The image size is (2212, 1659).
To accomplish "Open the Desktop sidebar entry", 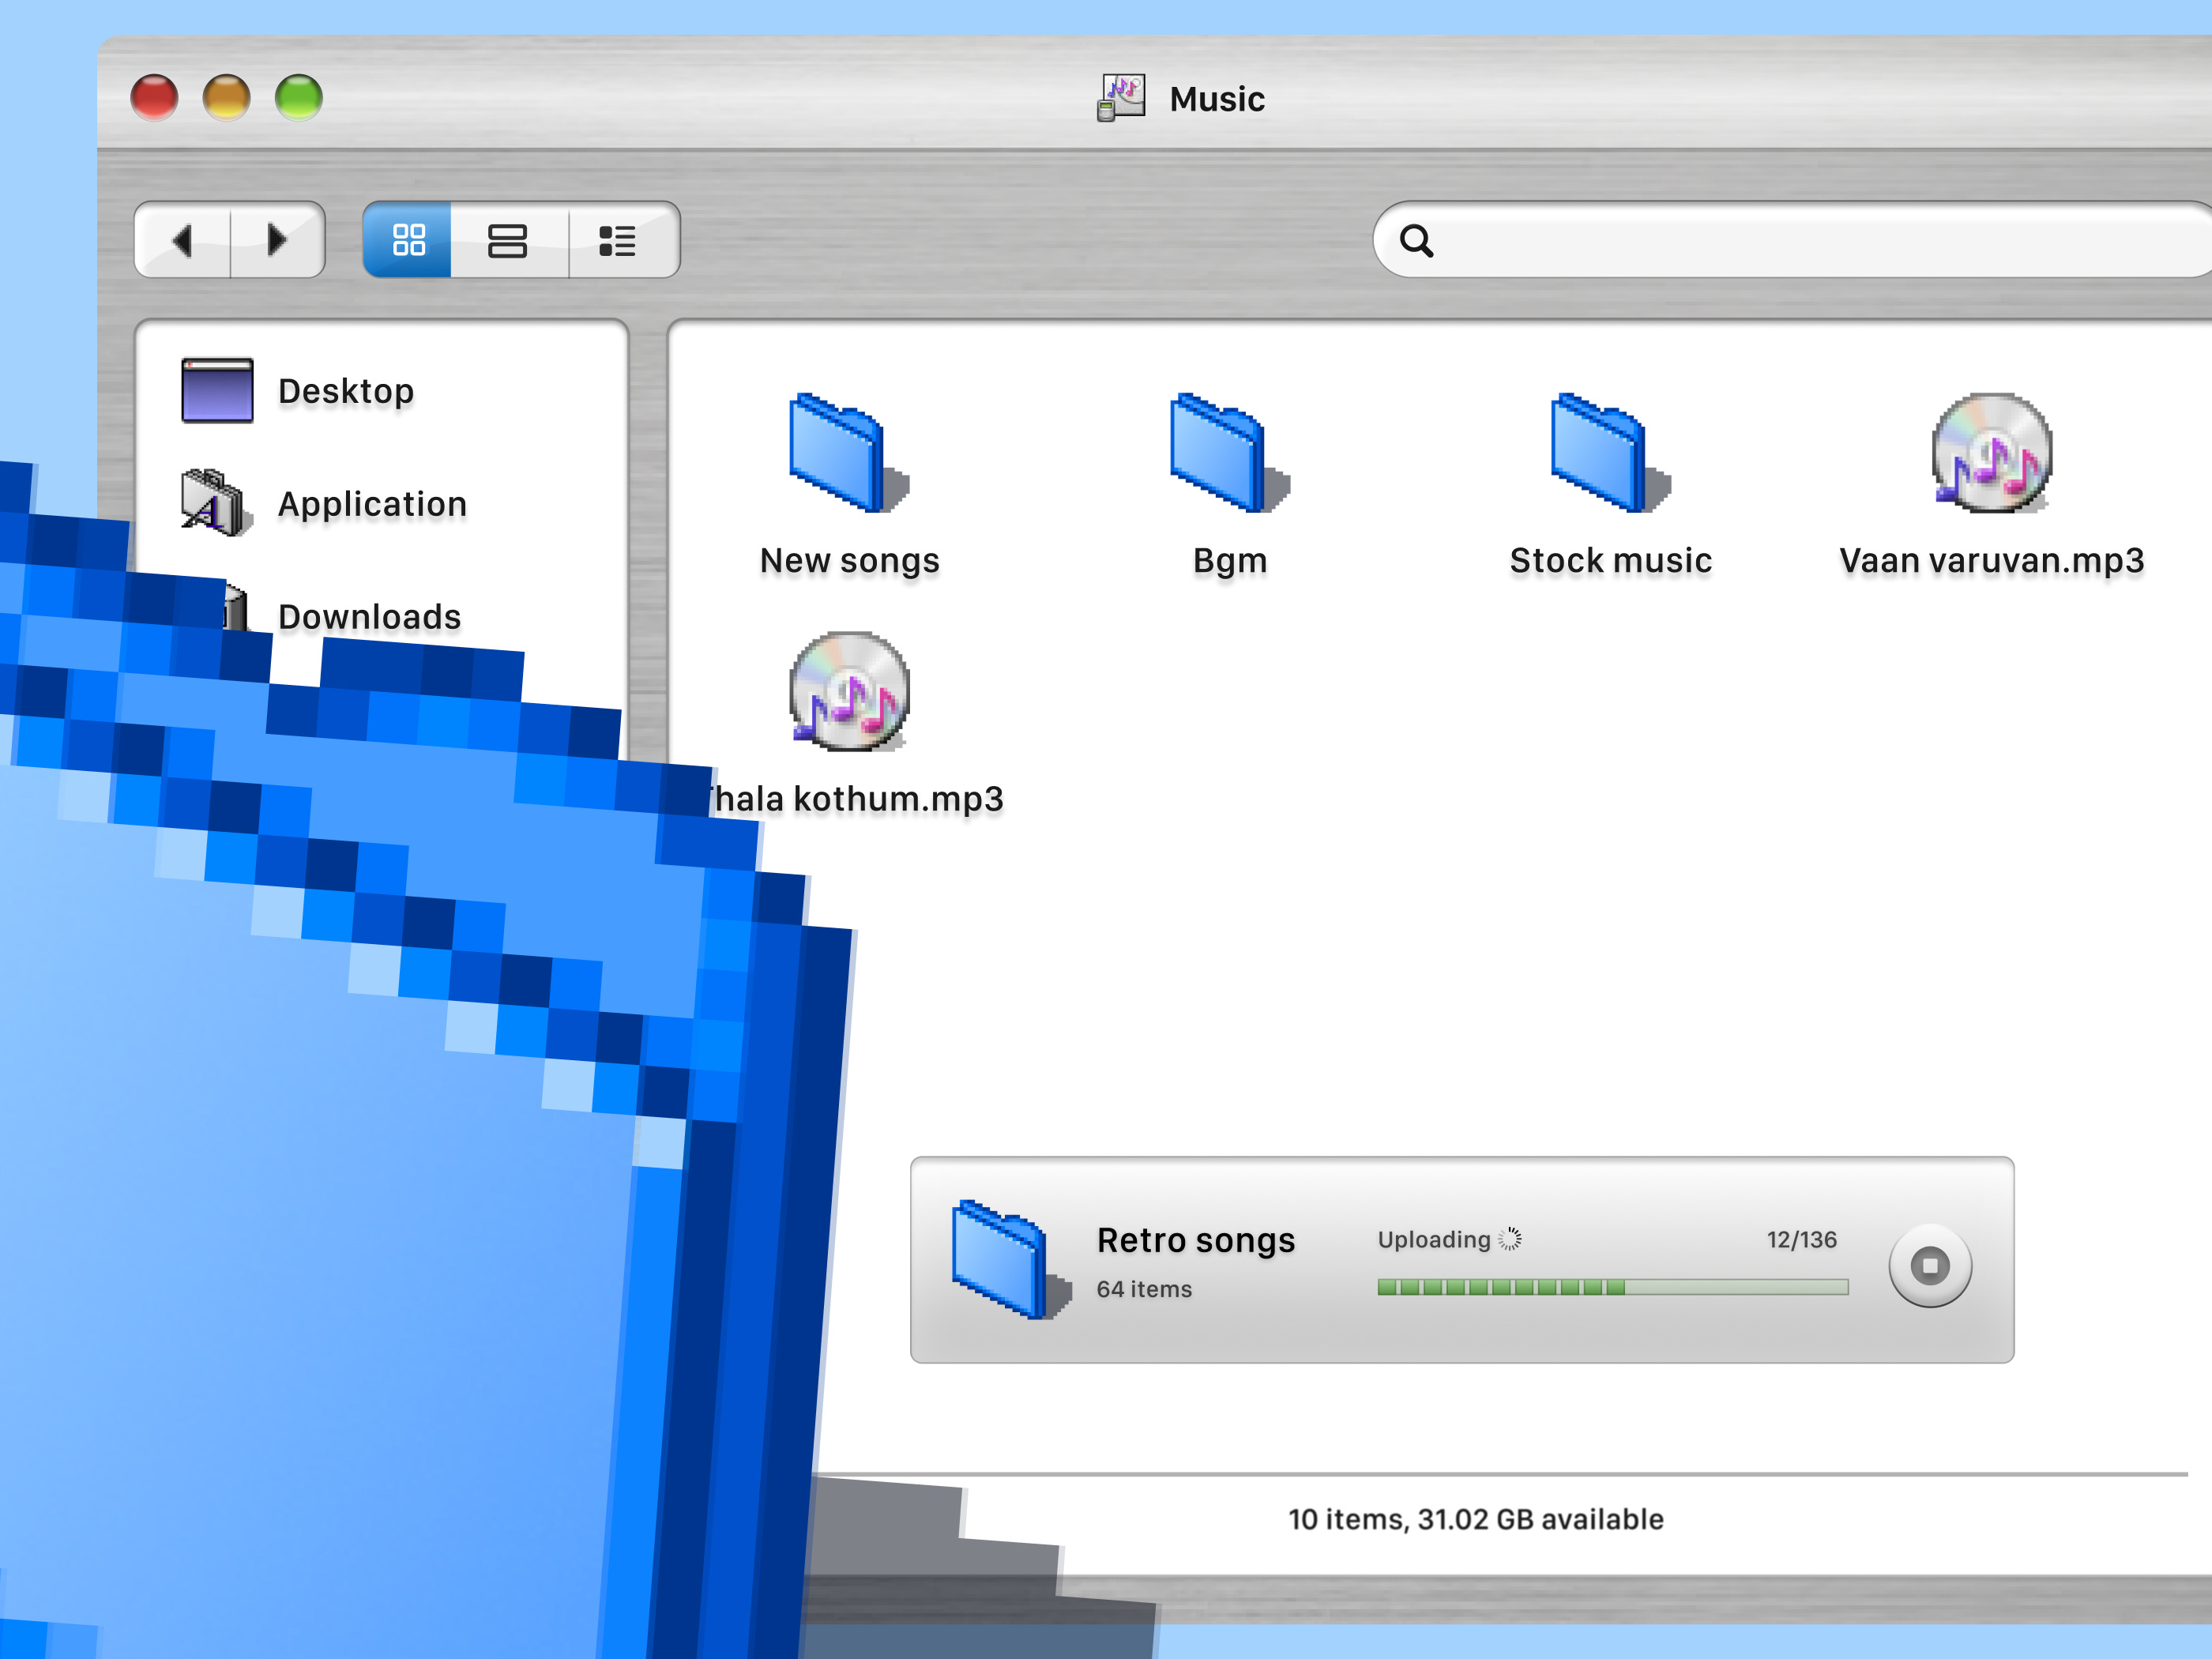I will [346, 391].
